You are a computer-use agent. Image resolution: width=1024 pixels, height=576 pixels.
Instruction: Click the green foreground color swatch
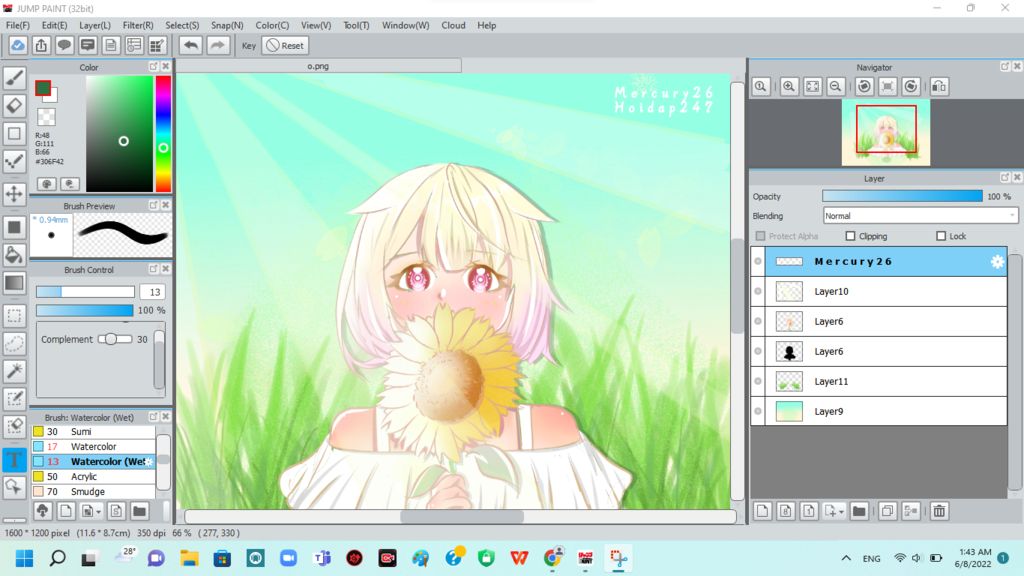click(x=43, y=88)
